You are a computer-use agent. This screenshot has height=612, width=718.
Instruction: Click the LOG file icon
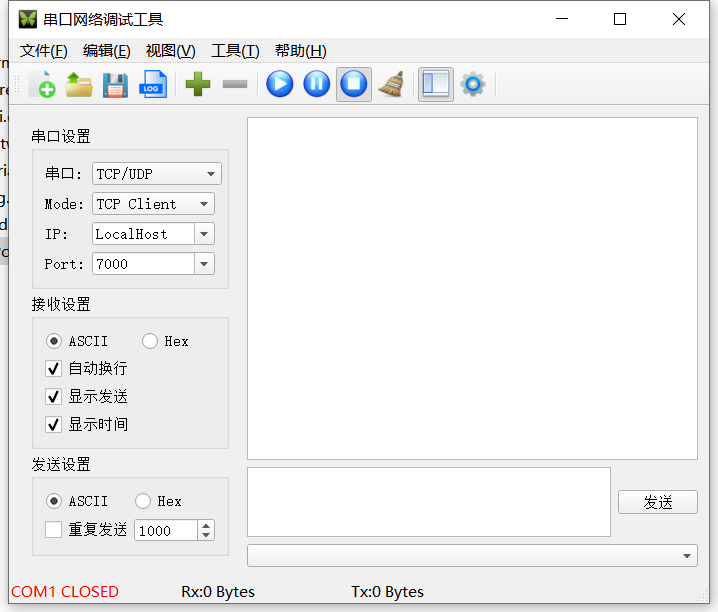point(152,84)
